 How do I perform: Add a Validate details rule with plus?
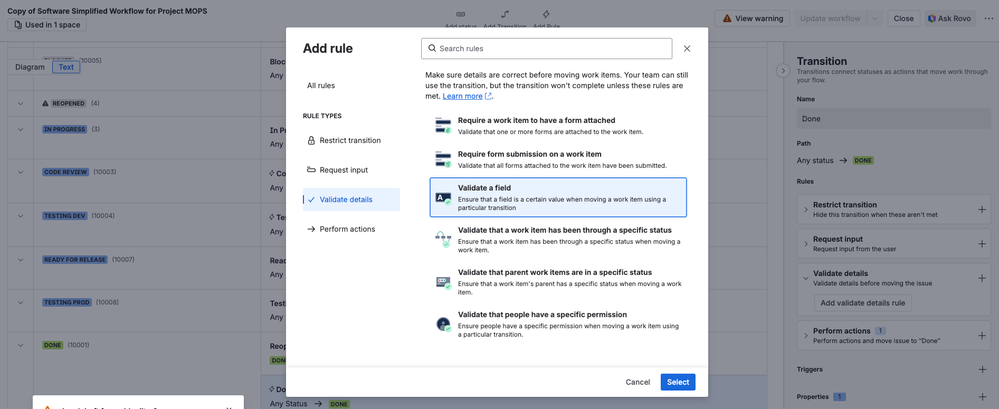(x=981, y=278)
